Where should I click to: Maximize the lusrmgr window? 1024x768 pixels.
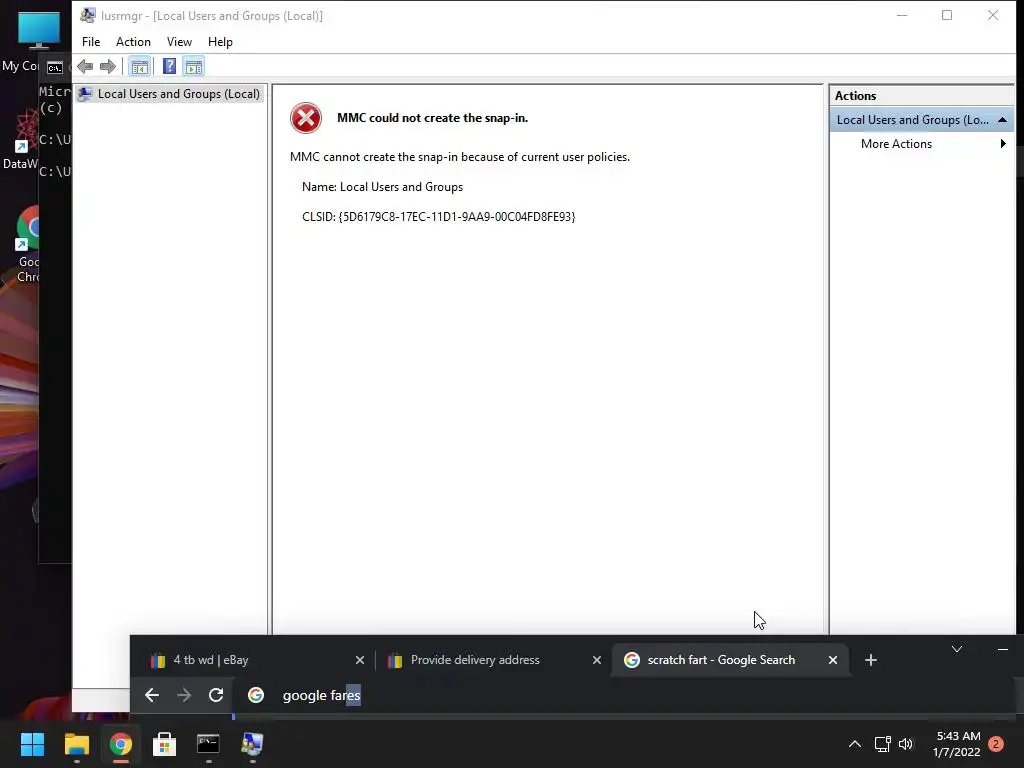pyautogui.click(x=947, y=15)
